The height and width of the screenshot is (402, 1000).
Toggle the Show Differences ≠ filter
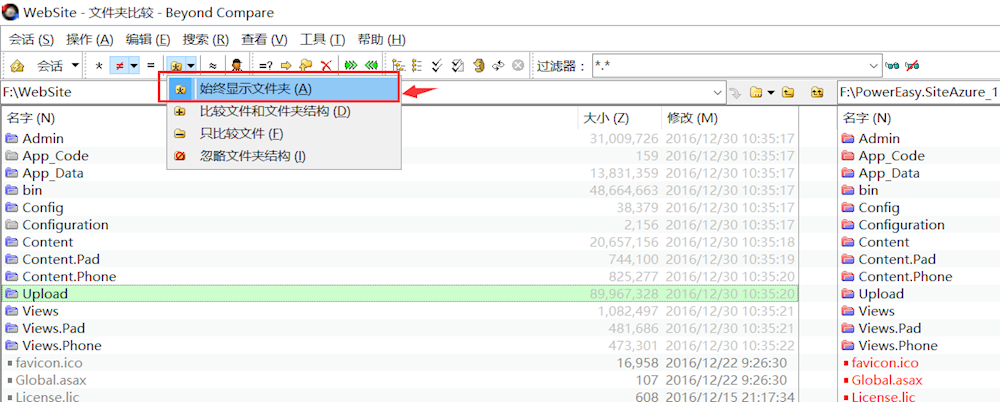[x=119, y=65]
